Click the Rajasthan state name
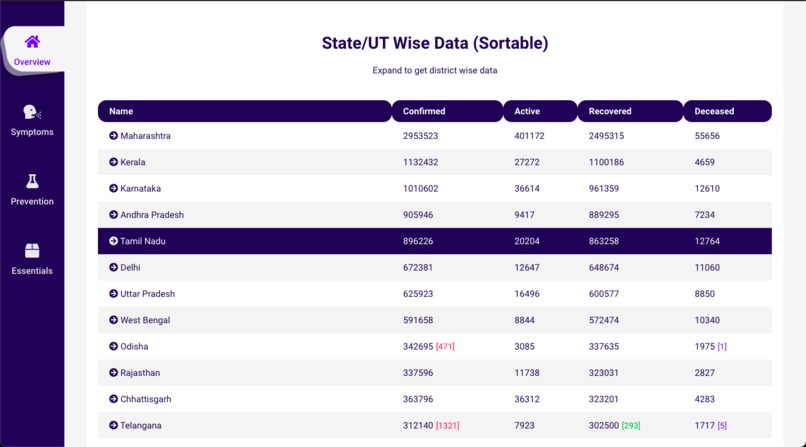 click(x=140, y=372)
